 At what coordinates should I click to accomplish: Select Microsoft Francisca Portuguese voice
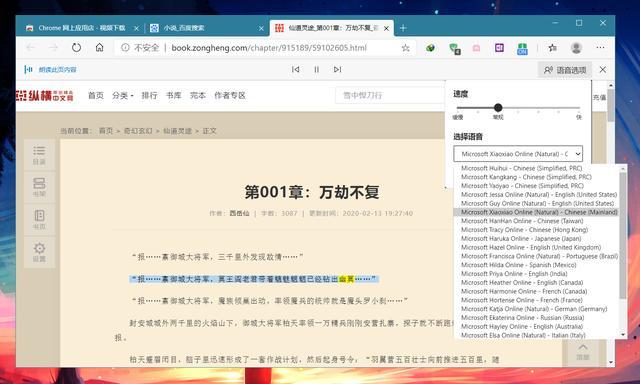(539, 256)
